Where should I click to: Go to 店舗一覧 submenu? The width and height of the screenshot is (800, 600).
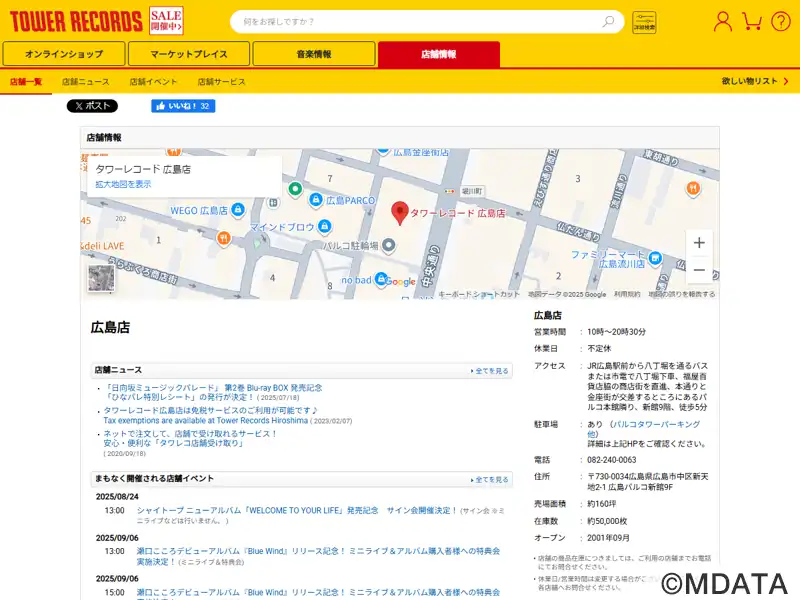point(26,82)
